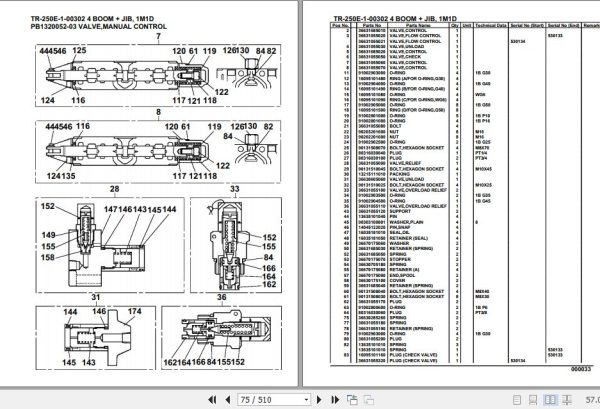
Task: Click the PACKING parts name cell
Action: click(x=399, y=174)
